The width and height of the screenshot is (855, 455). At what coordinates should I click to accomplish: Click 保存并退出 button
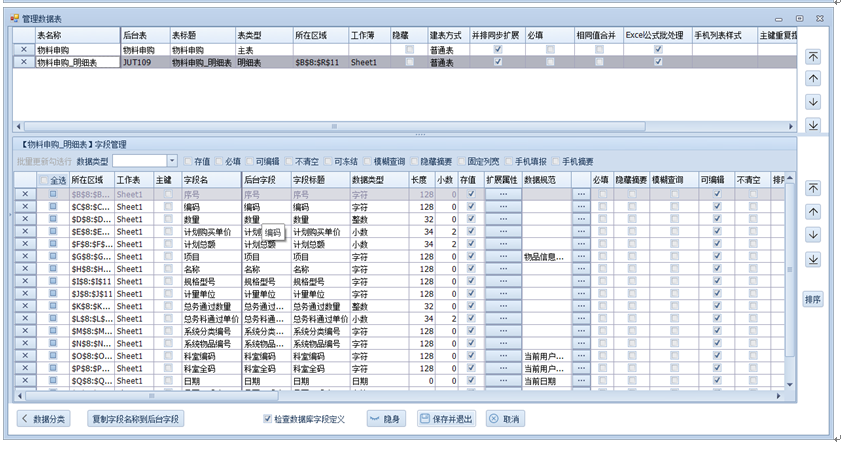[446, 419]
